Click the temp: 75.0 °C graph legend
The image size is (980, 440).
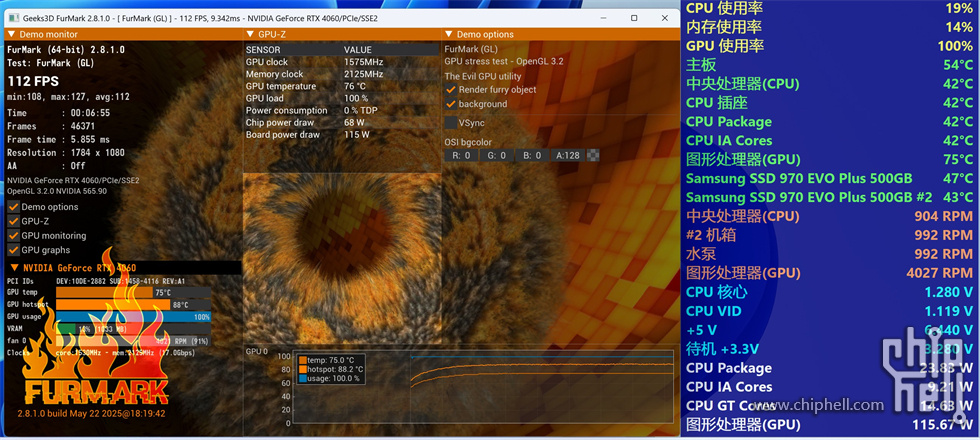[326, 360]
